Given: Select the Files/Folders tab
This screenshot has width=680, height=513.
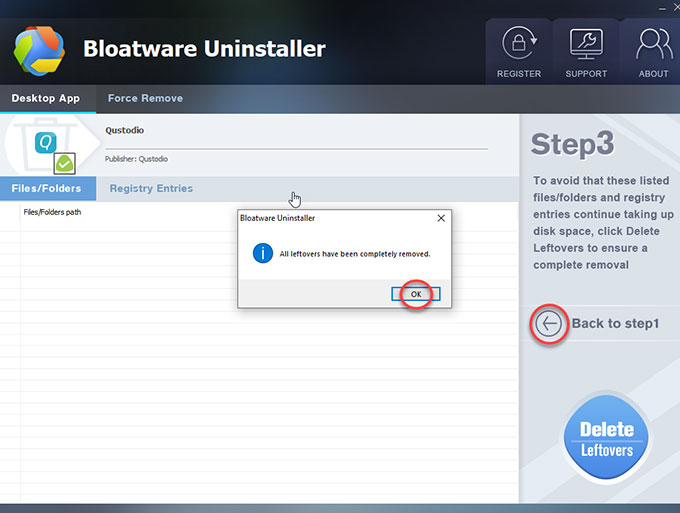Looking at the screenshot, I should tap(46, 188).
